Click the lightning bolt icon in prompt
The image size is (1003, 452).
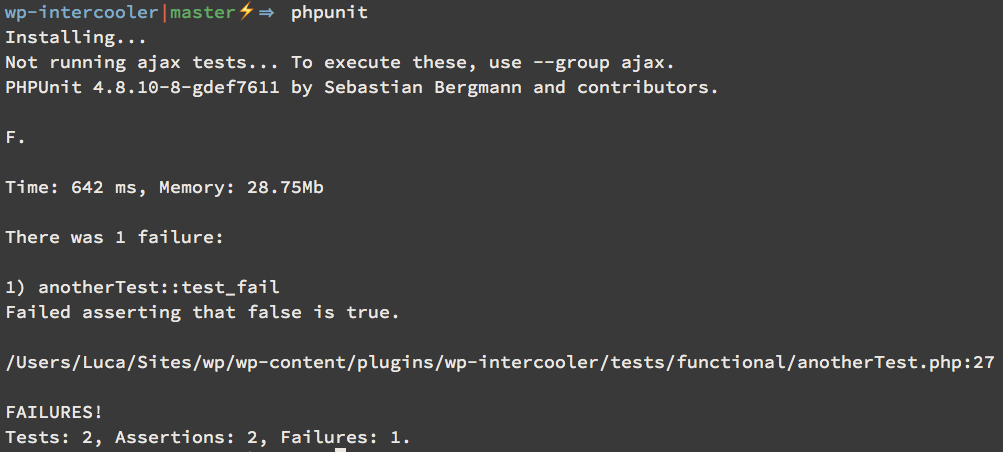[x=246, y=12]
